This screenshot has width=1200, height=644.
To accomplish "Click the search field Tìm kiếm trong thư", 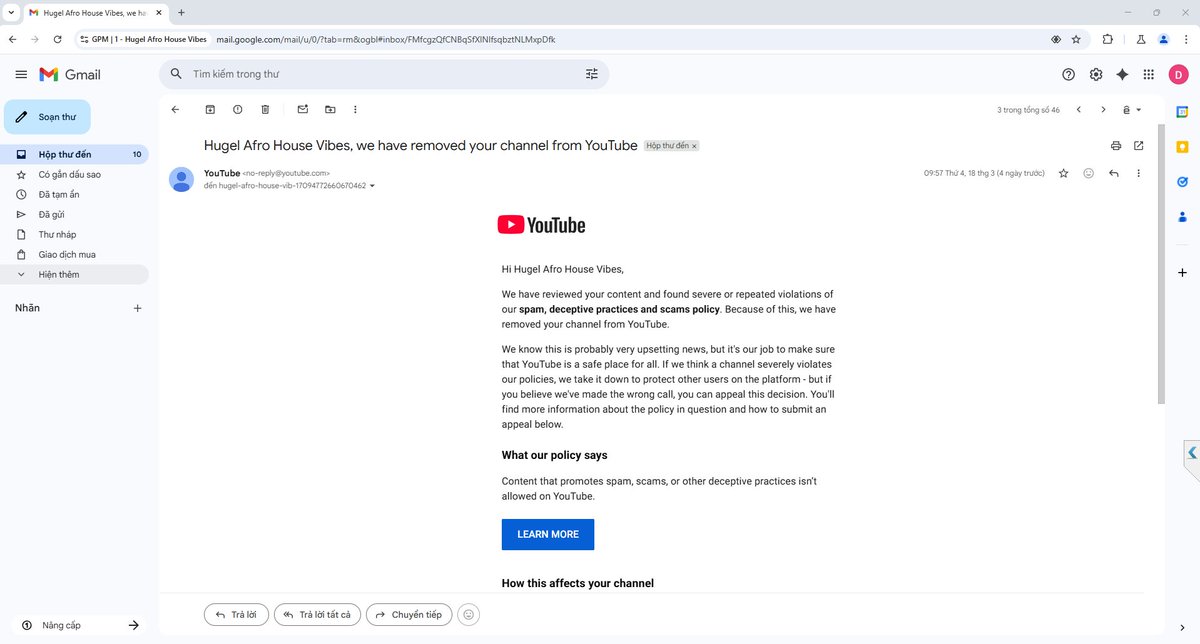I will 385,74.
